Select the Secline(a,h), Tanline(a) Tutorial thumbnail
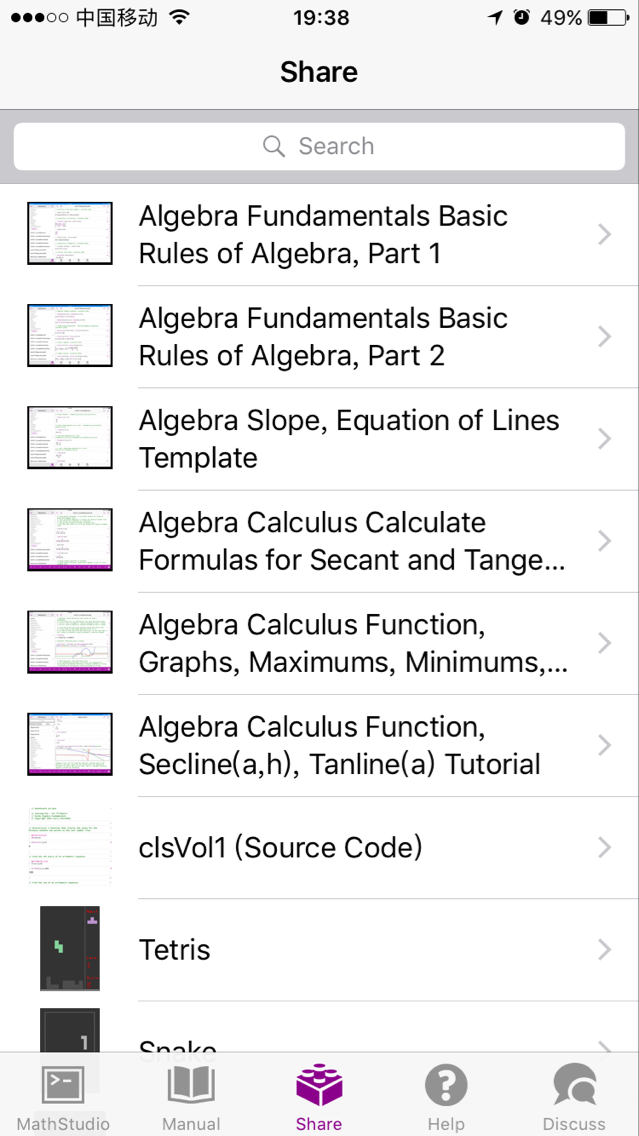The image size is (639, 1136). coord(69,744)
